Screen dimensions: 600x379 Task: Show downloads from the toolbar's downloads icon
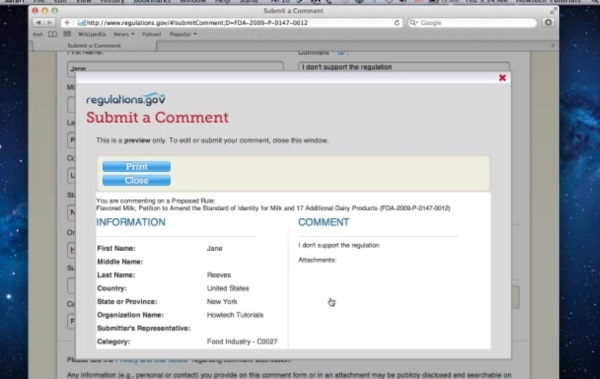point(548,23)
